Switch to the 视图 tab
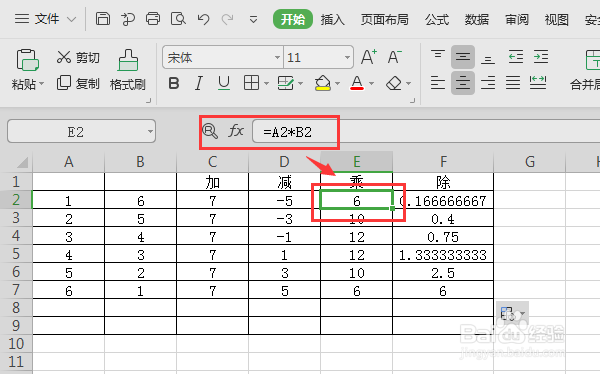Image resolution: width=600 pixels, height=374 pixels. pyautogui.click(x=556, y=20)
